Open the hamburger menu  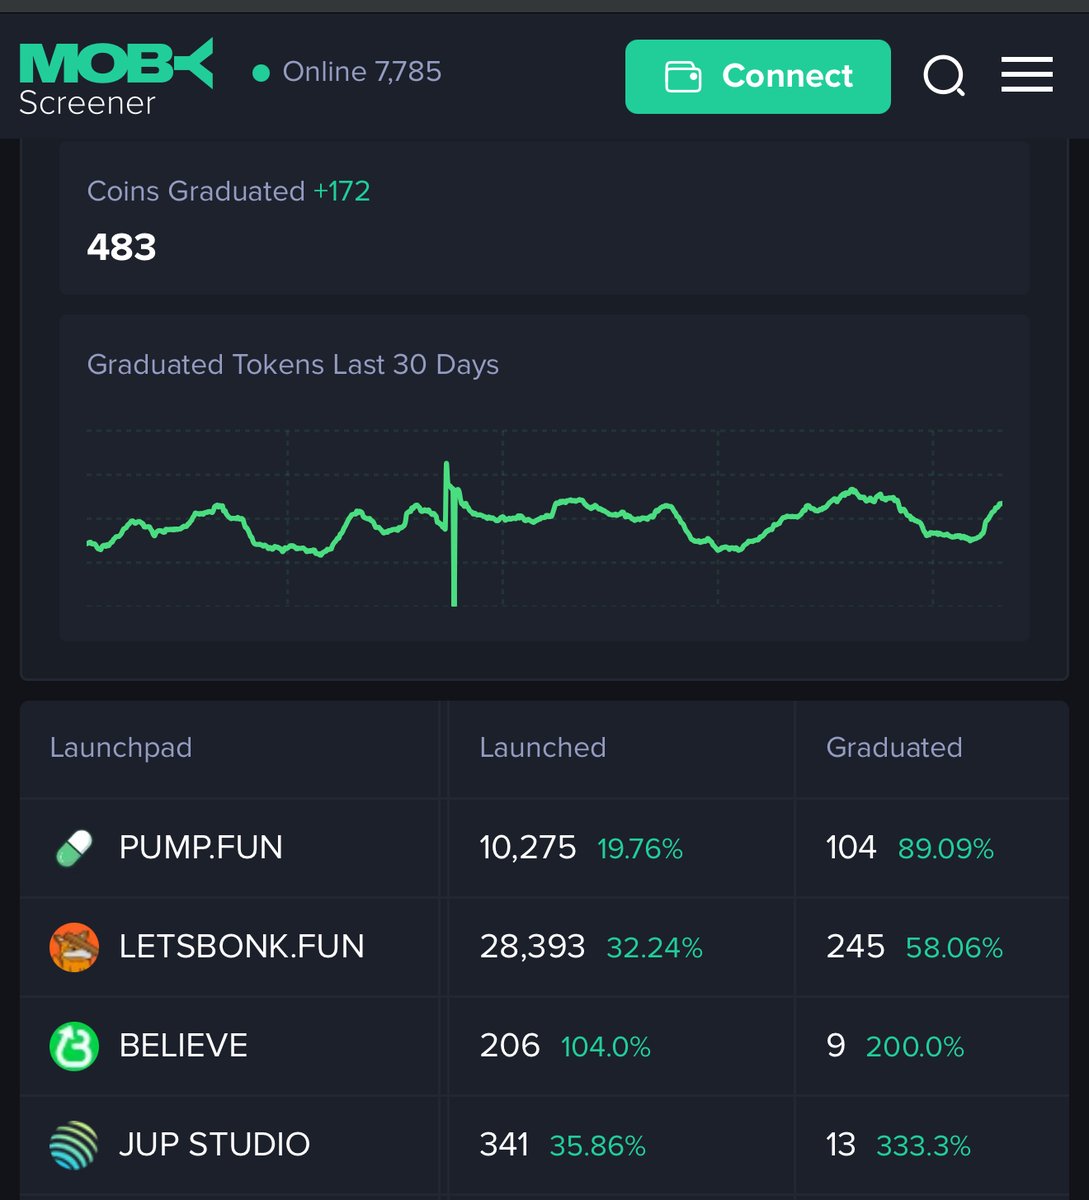[x=1027, y=75]
